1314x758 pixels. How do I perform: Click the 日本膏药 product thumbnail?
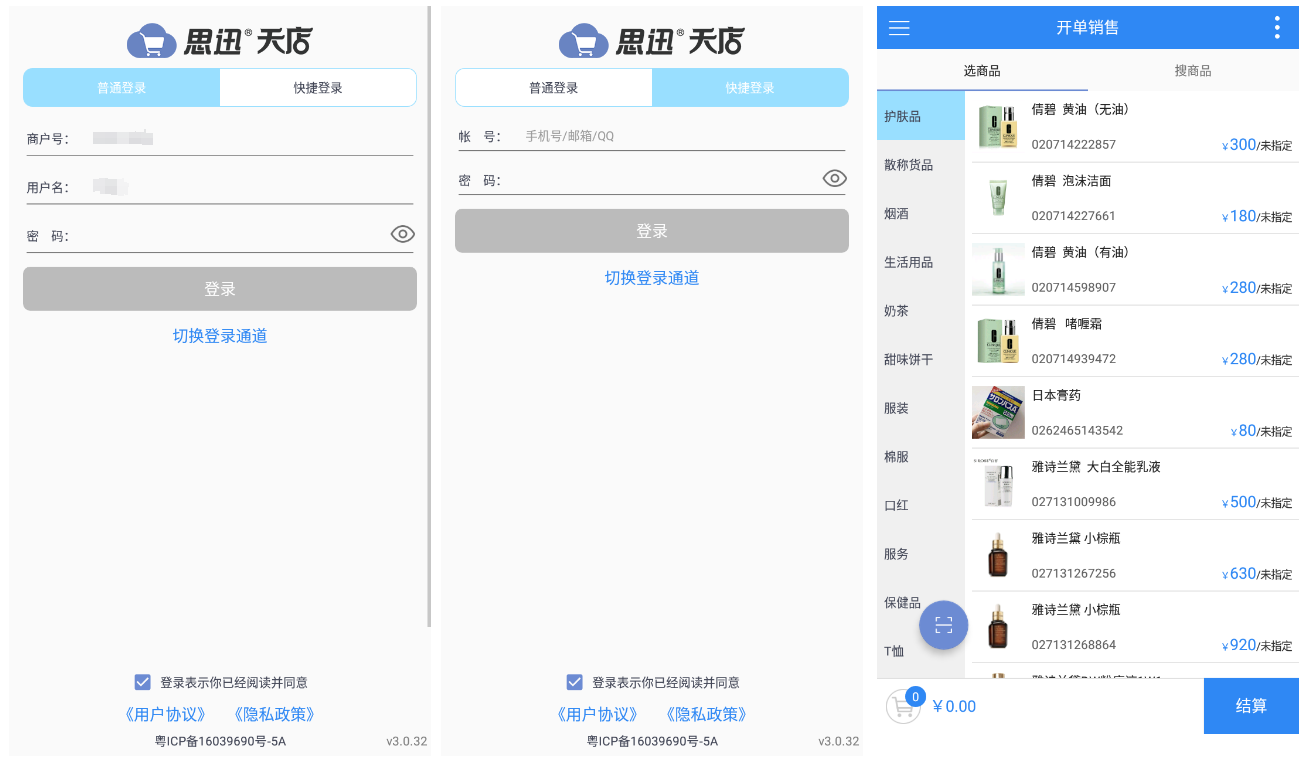pyautogui.click(x=998, y=412)
